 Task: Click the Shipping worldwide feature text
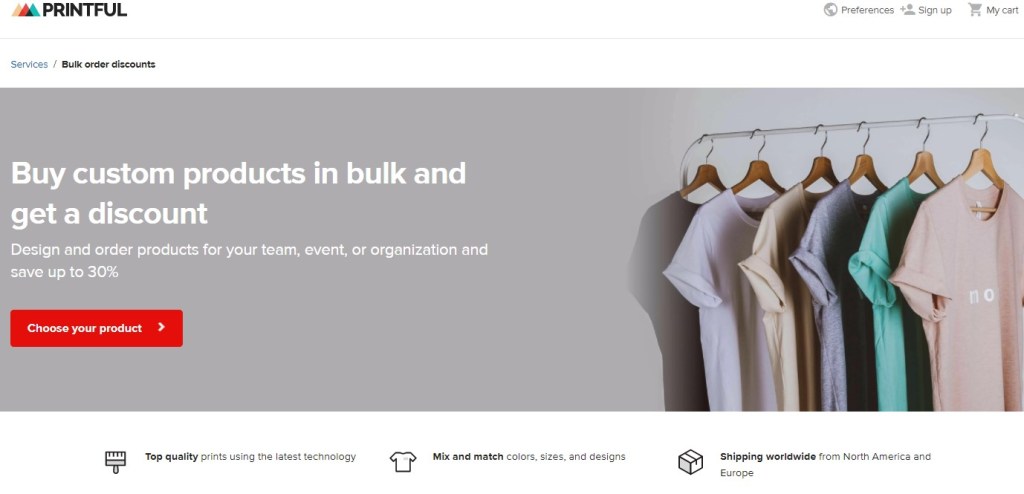[x=825, y=465]
